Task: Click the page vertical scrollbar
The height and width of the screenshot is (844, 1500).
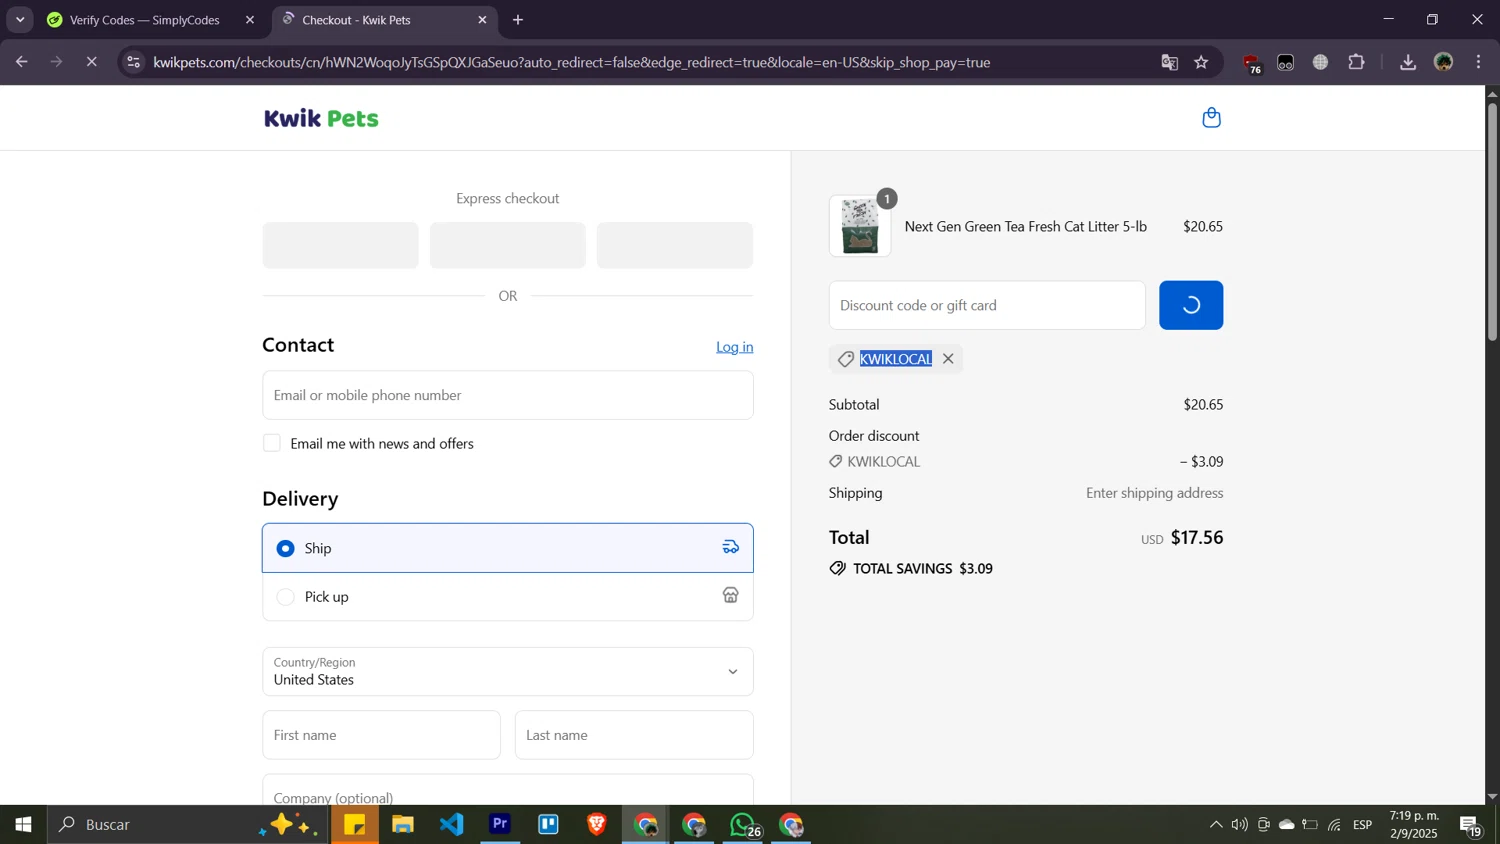Action: pyautogui.click(x=1492, y=220)
